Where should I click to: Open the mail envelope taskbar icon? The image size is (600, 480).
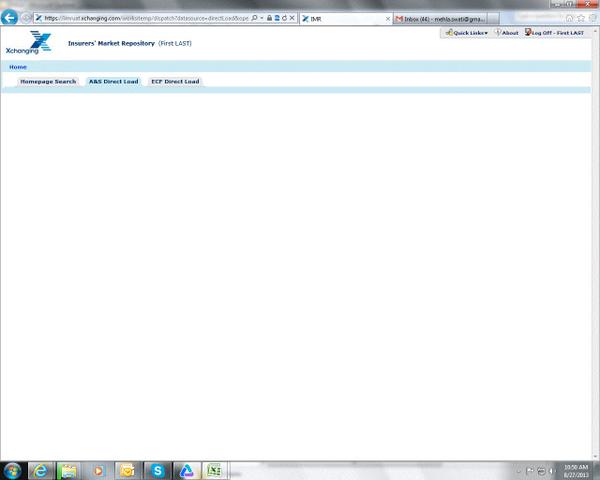pyautogui.click(x=127, y=471)
